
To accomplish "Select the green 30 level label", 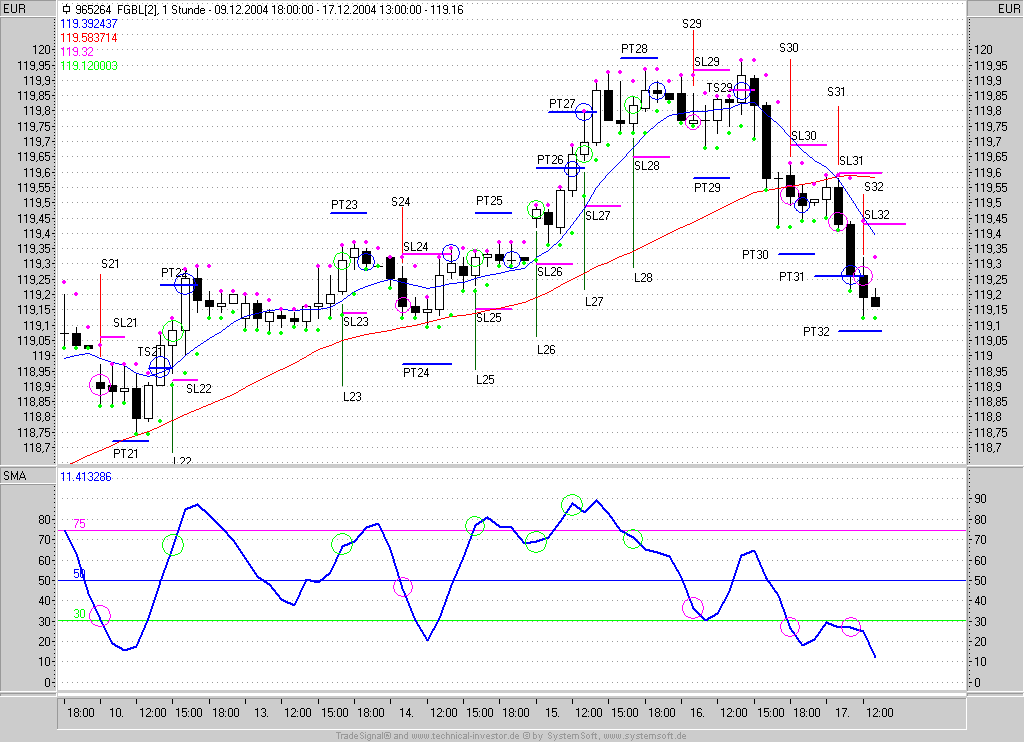I will tap(79, 614).
